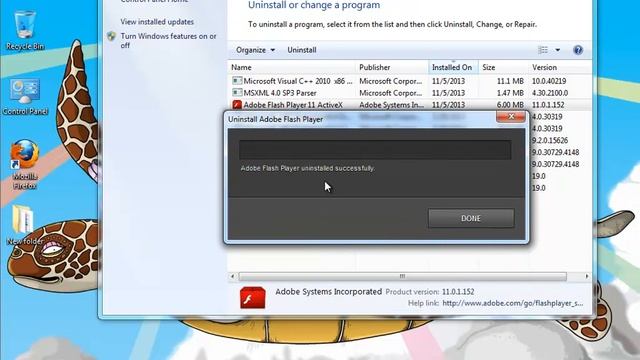Click the horizontal scrollbar right arrow
Viewport: 640px width, 360px height.
[x=587, y=277]
